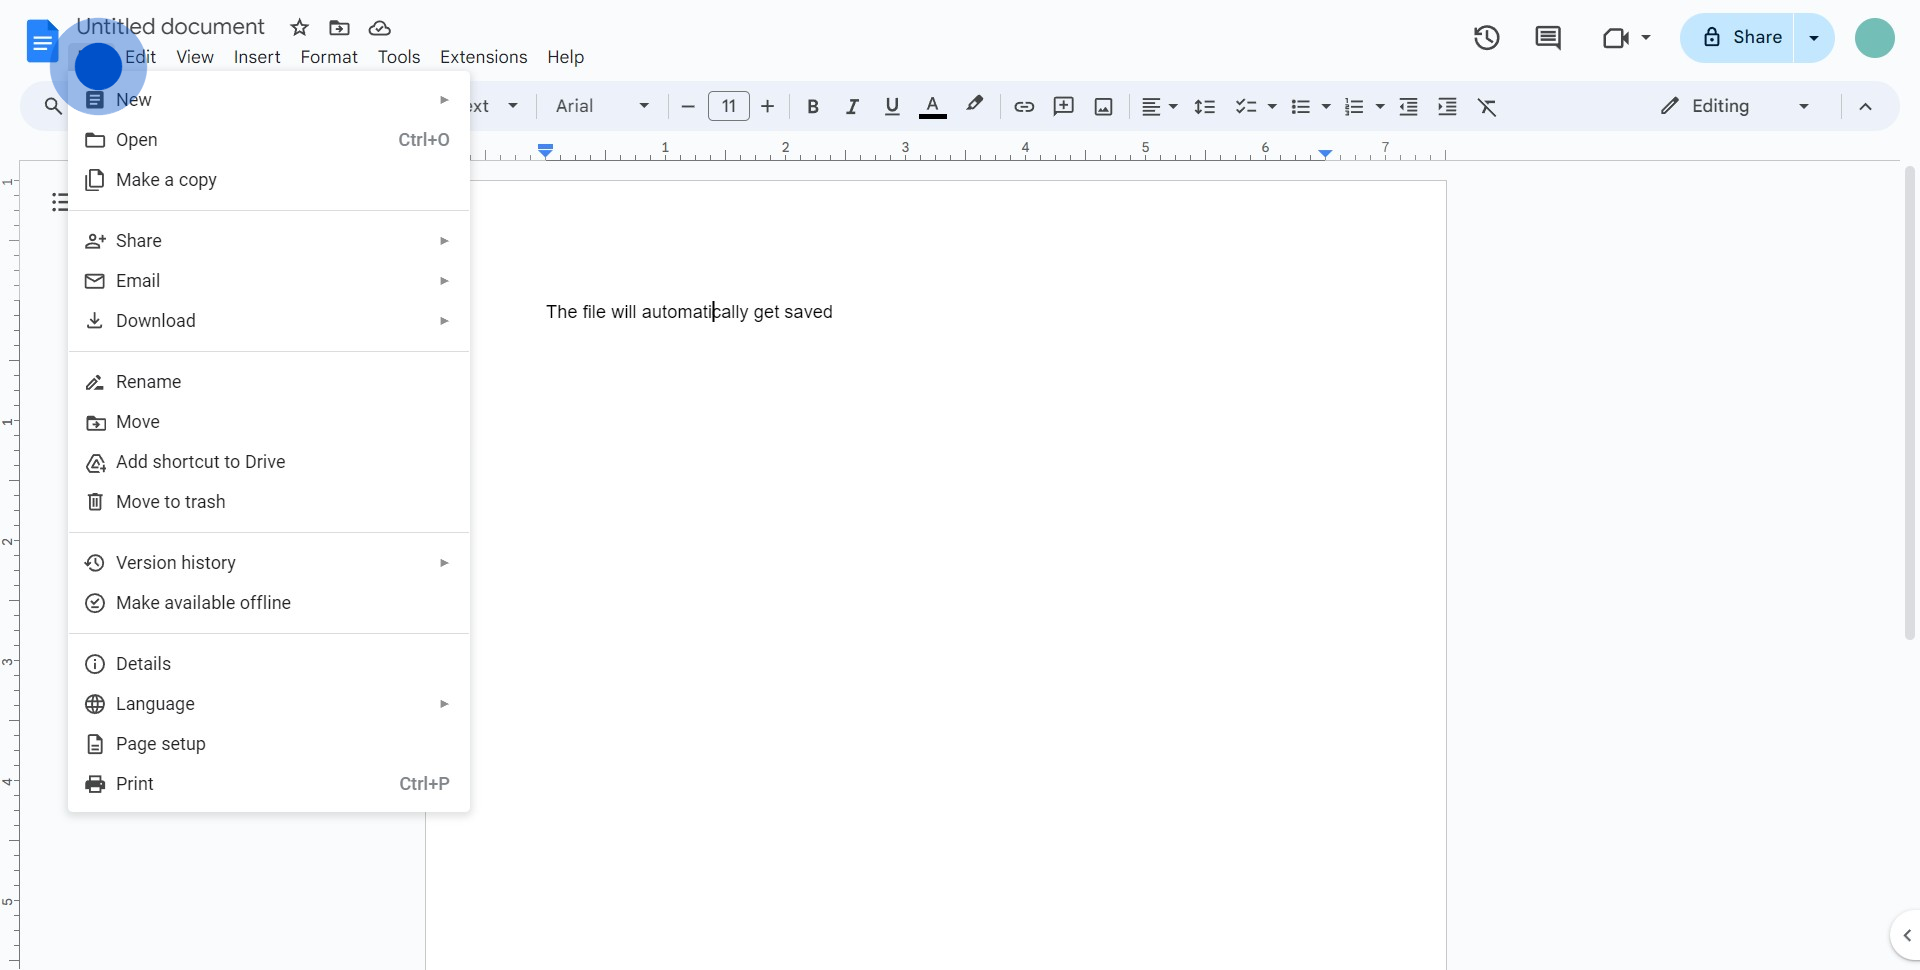Toggle Make available offline
Viewport: 1920px width, 970px height.
[269, 603]
